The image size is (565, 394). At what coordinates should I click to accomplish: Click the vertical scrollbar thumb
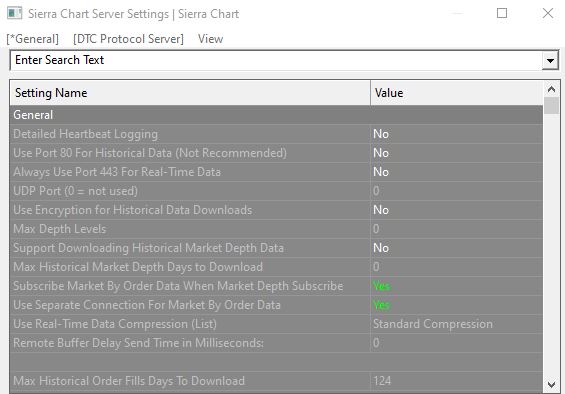551,105
